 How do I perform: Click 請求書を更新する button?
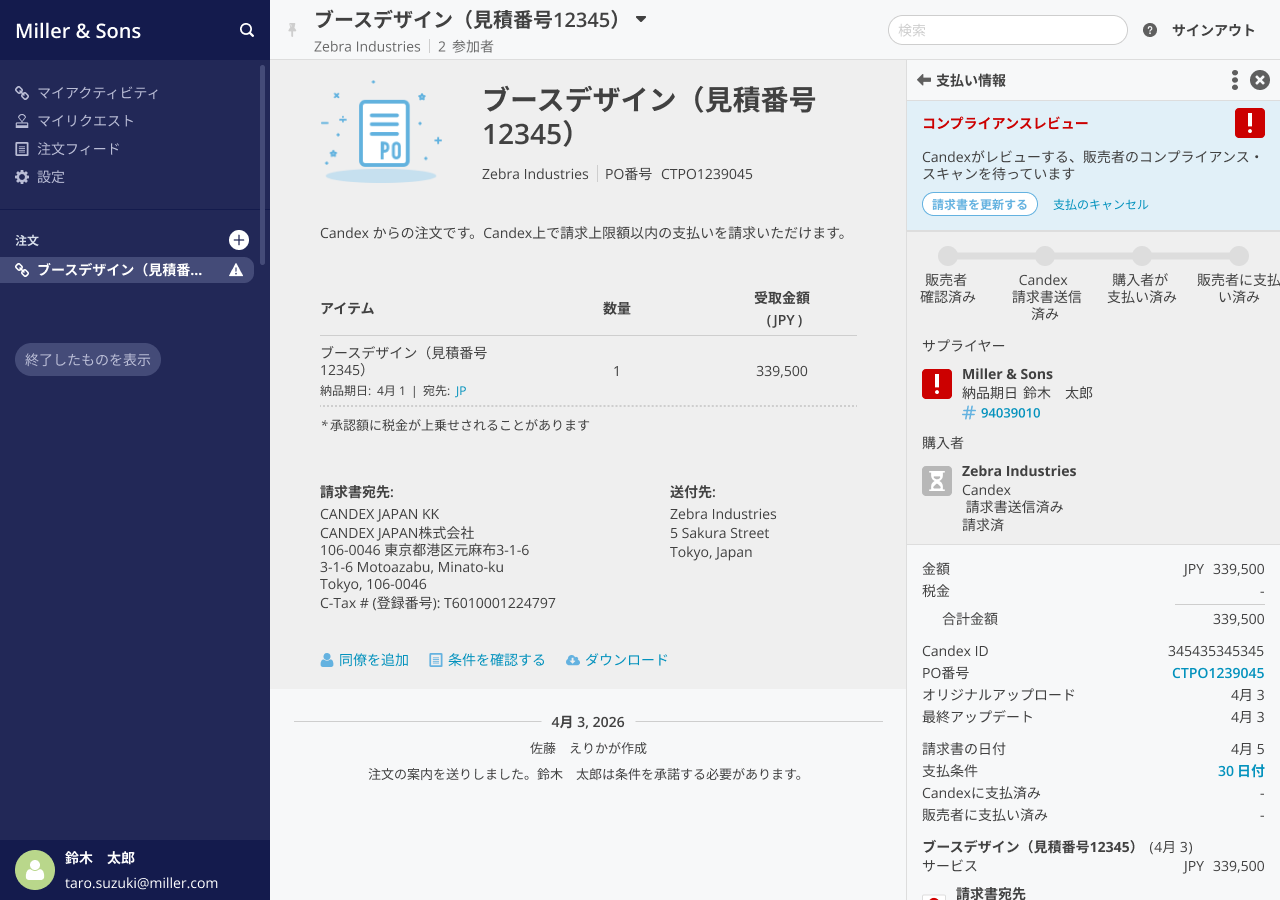tap(980, 204)
